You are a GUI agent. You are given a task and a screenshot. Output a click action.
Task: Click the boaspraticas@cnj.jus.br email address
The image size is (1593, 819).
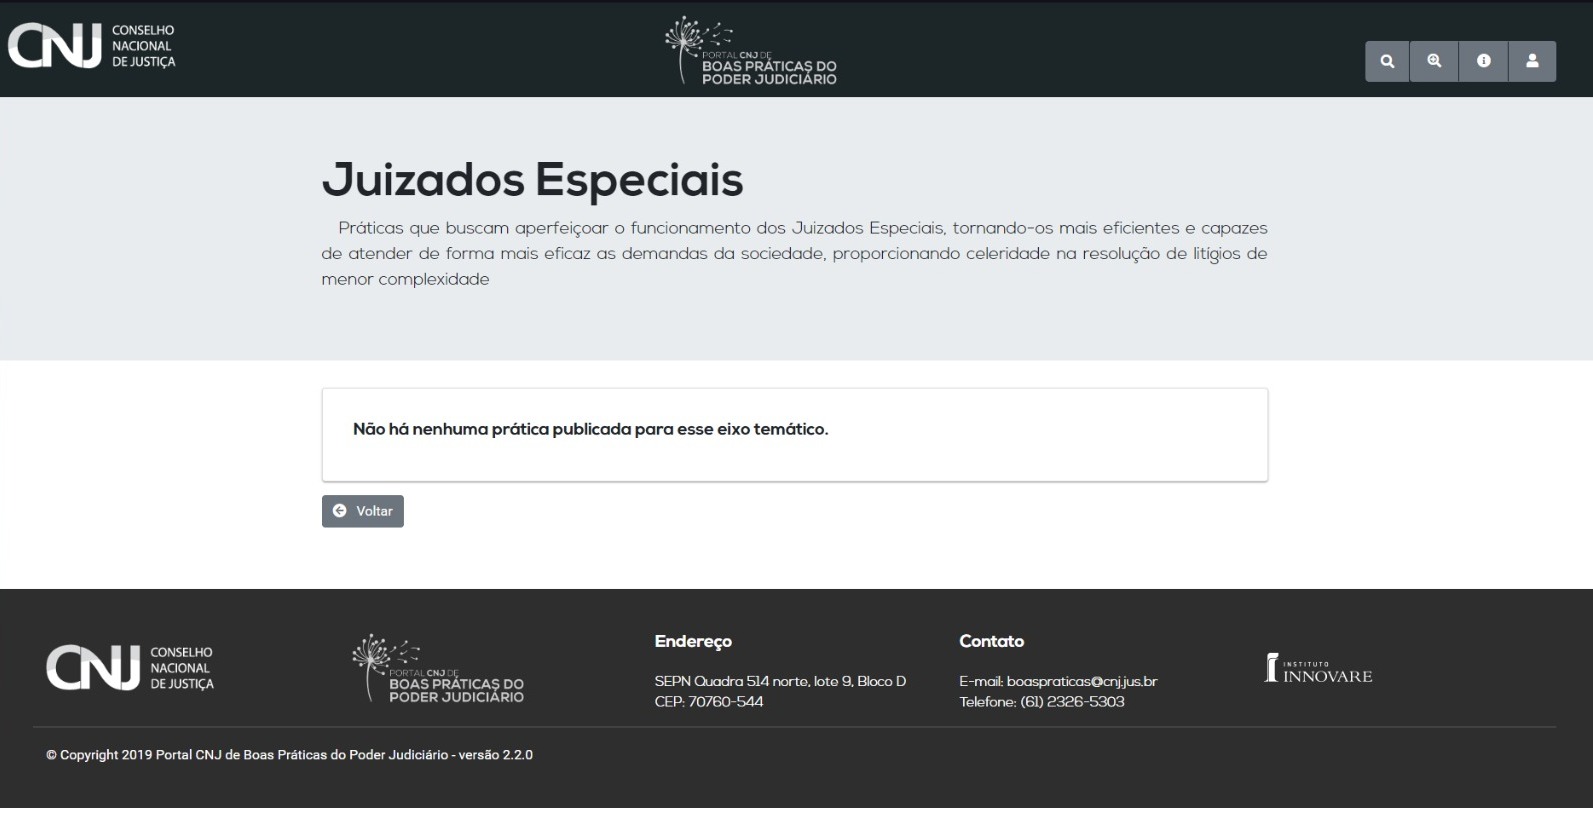point(1081,681)
